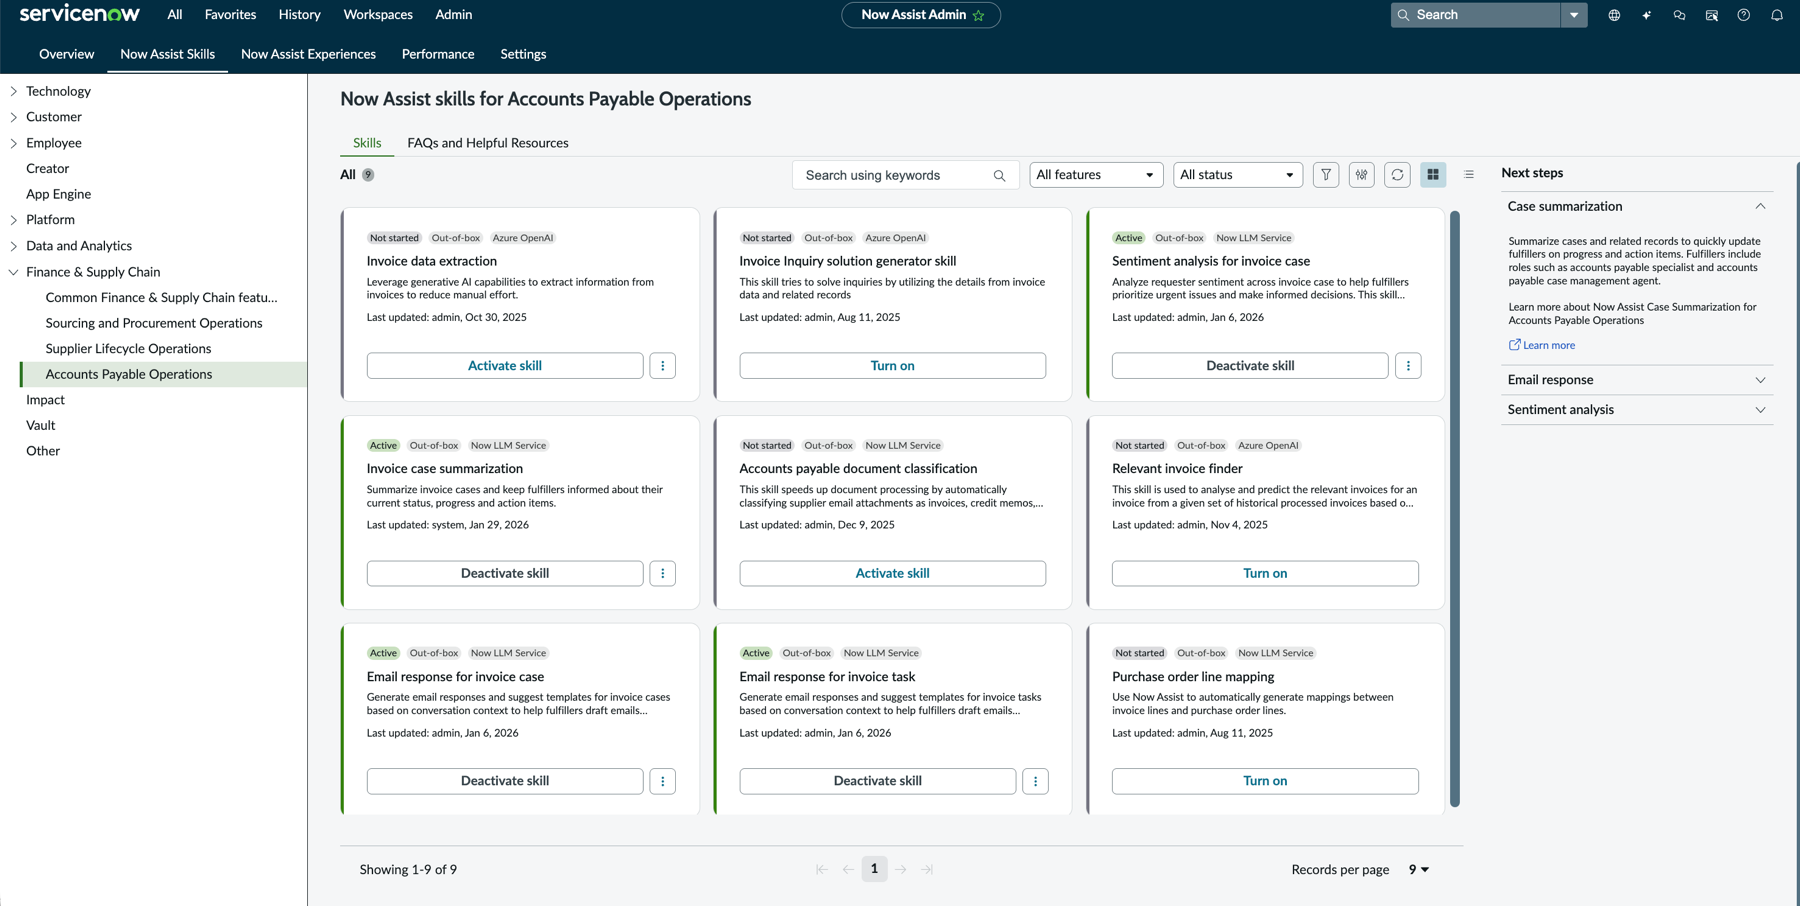Open the help question mark icon
1800x906 pixels.
pyautogui.click(x=1744, y=15)
